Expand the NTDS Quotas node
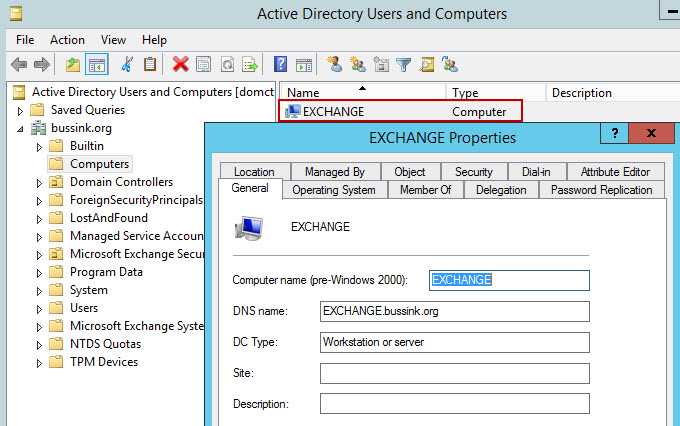This screenshot has width=680, height=426. click(x=39, y=345)
